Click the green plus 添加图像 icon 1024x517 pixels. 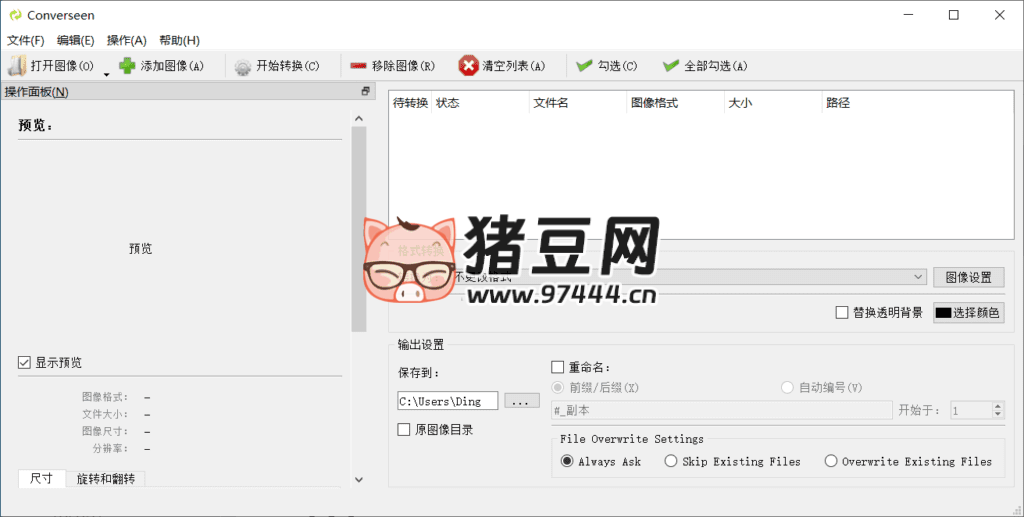(x=127, y=66)
